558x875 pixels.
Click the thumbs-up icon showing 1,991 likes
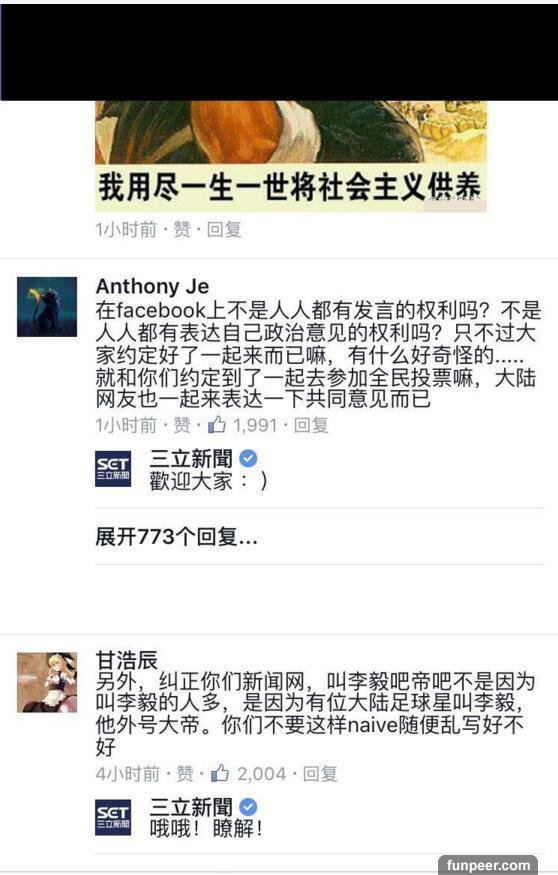(217, 425)
